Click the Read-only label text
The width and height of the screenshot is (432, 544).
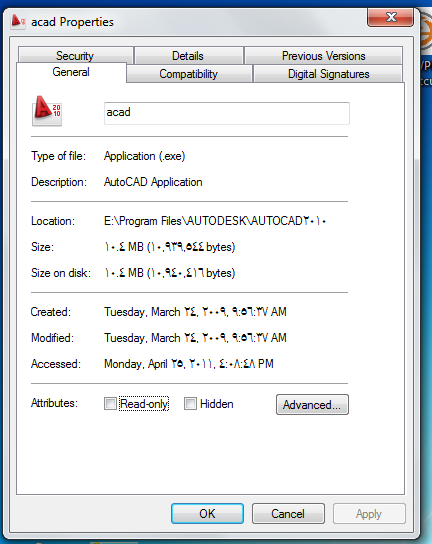pos(144,404)
